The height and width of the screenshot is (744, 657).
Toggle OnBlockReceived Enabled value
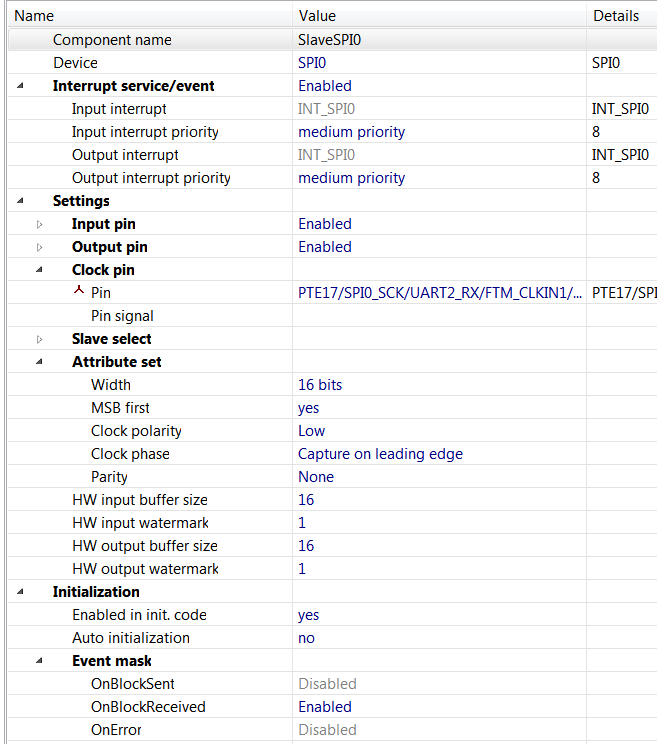325,707
